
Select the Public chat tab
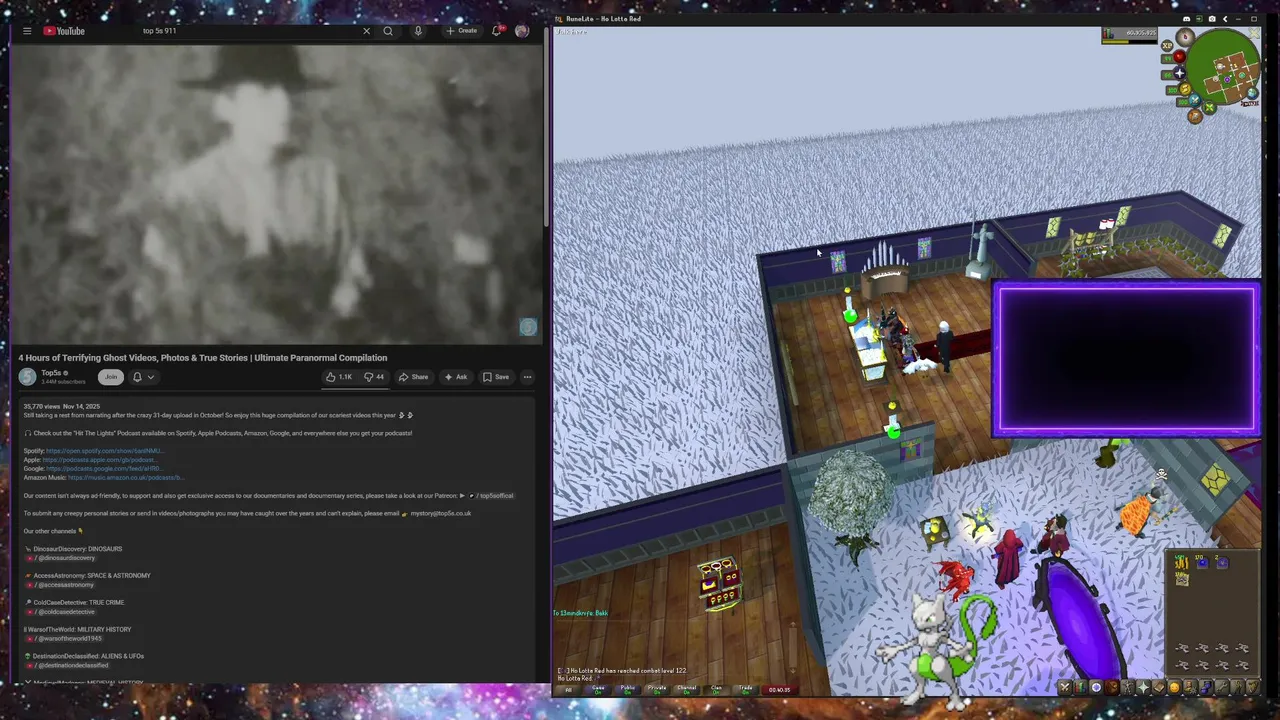tap(628, 689)
